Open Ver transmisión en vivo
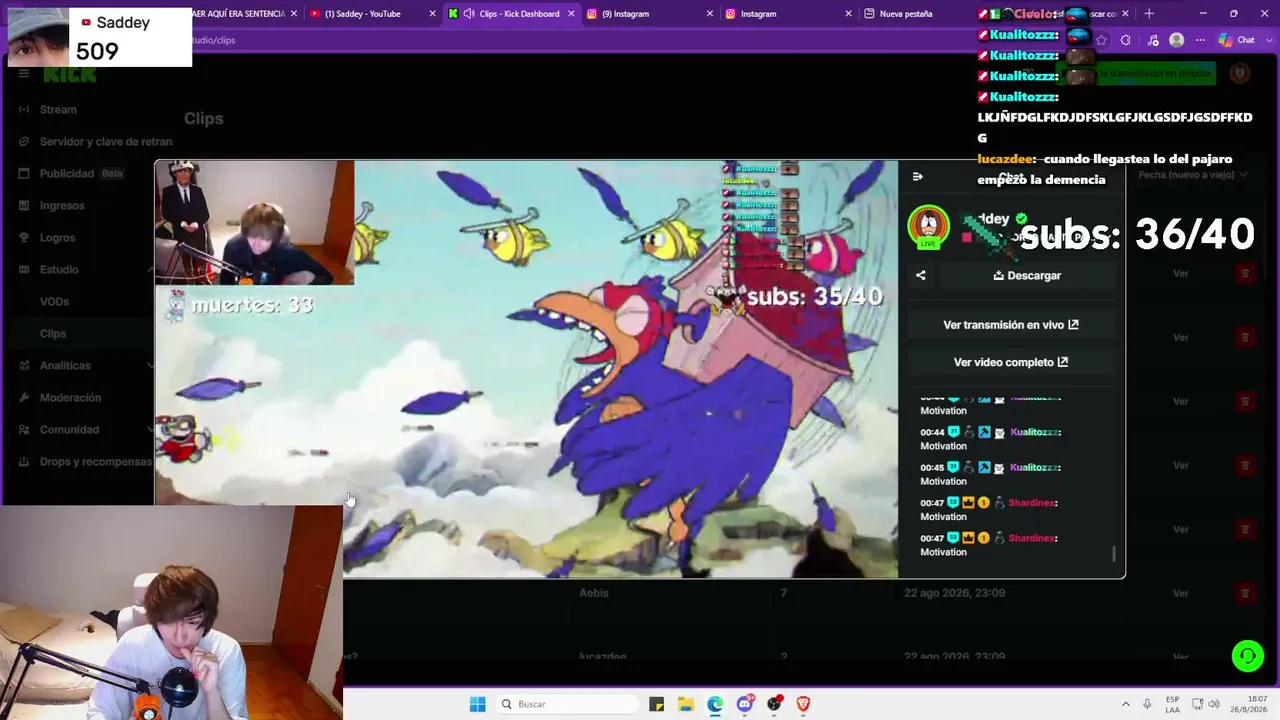Image resolution: width=1280 pixels, height=720 pixels. [1011, 325]
